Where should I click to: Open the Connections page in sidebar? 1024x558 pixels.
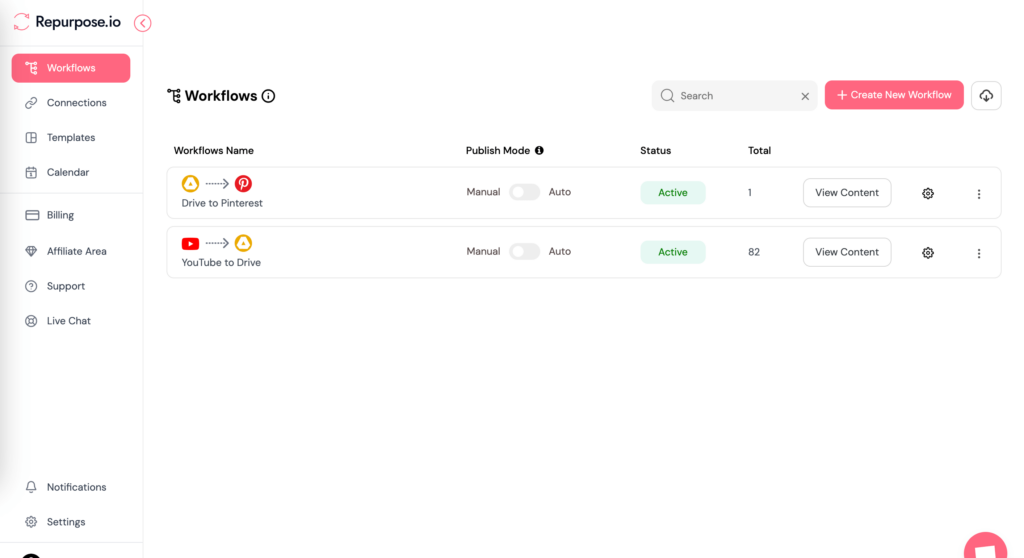[x=76, y=103]
